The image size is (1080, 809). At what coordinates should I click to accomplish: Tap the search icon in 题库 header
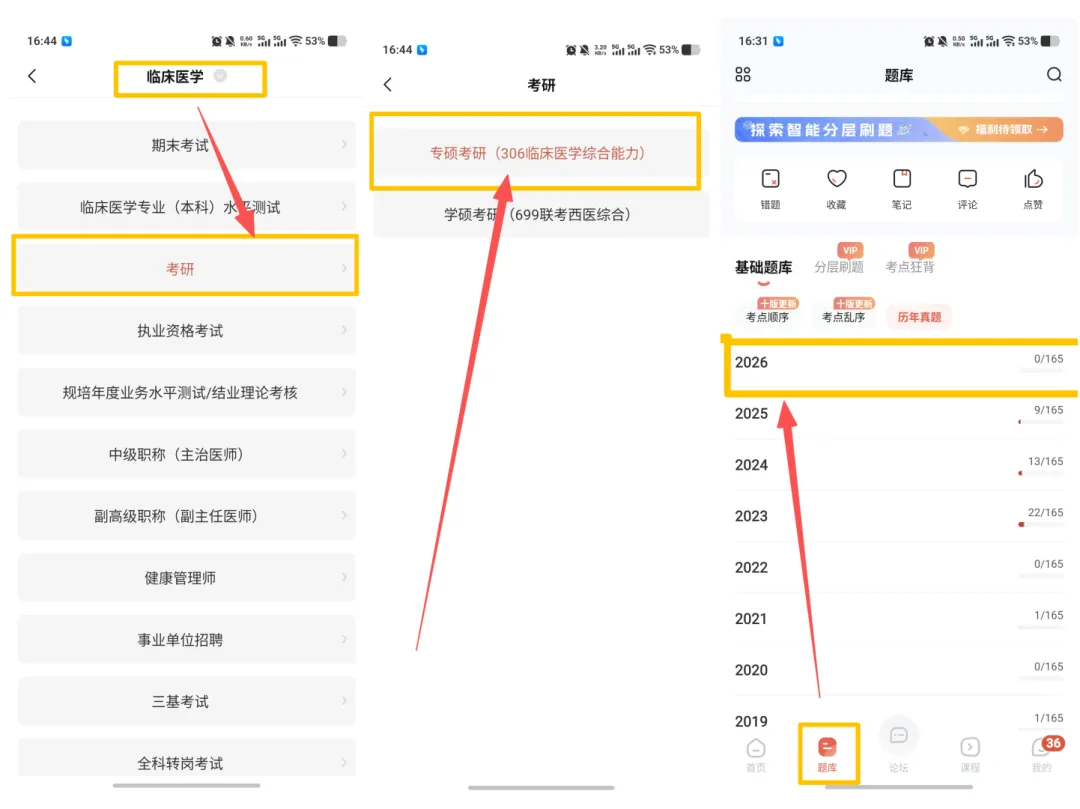1054,74
